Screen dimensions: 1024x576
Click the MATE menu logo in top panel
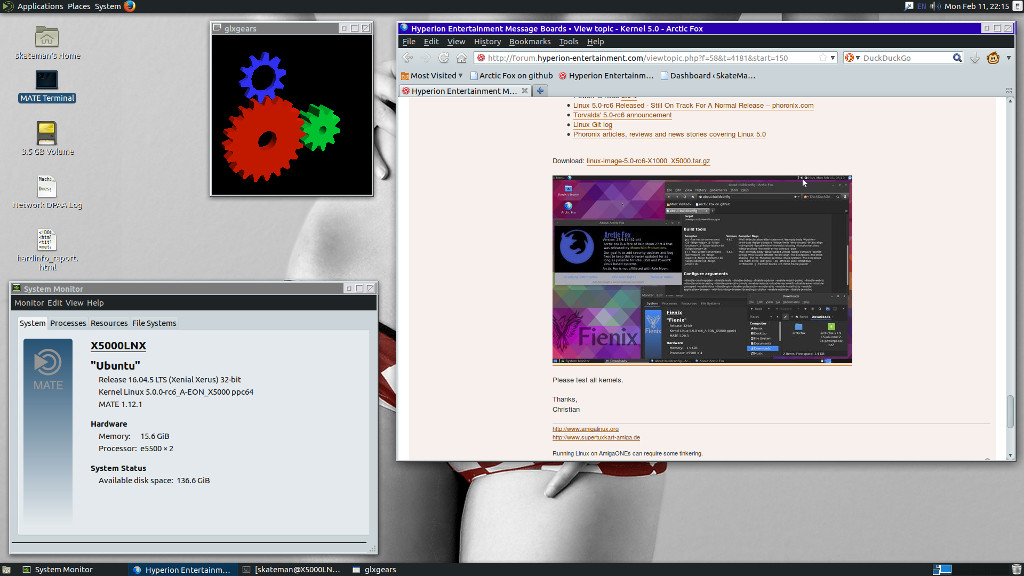pos(7,6)
